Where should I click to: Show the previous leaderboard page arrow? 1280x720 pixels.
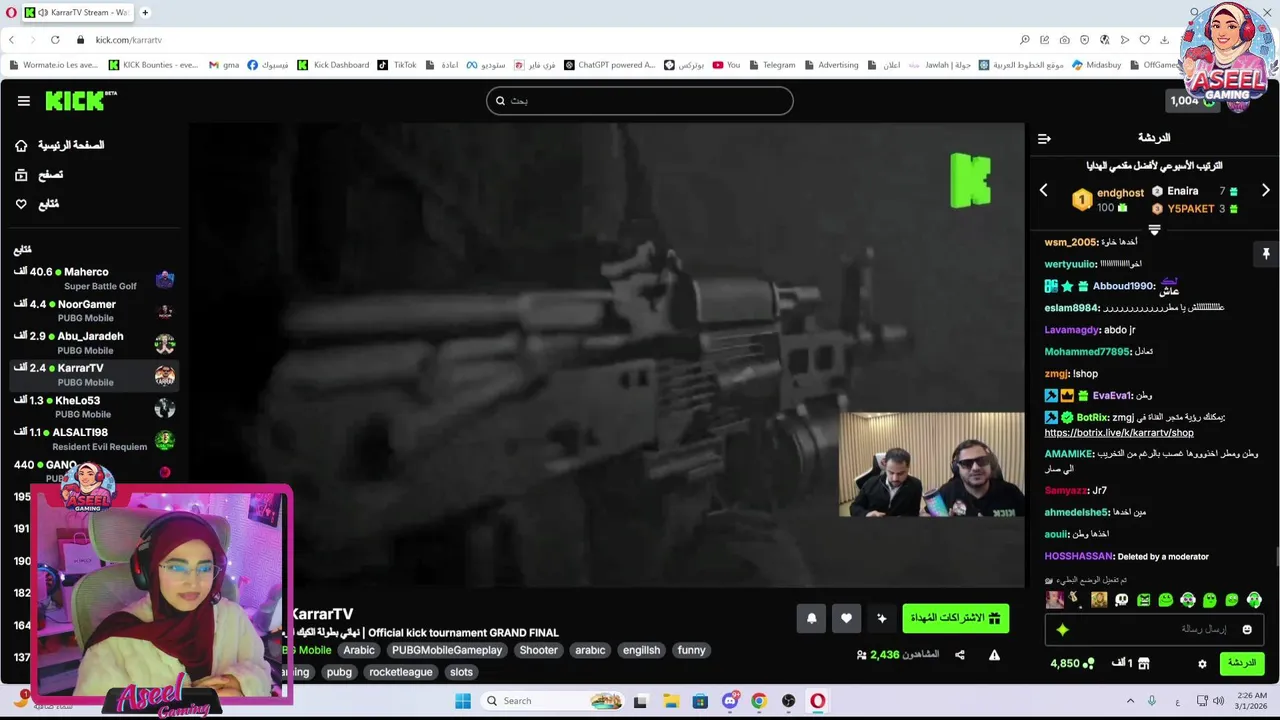1043,190
